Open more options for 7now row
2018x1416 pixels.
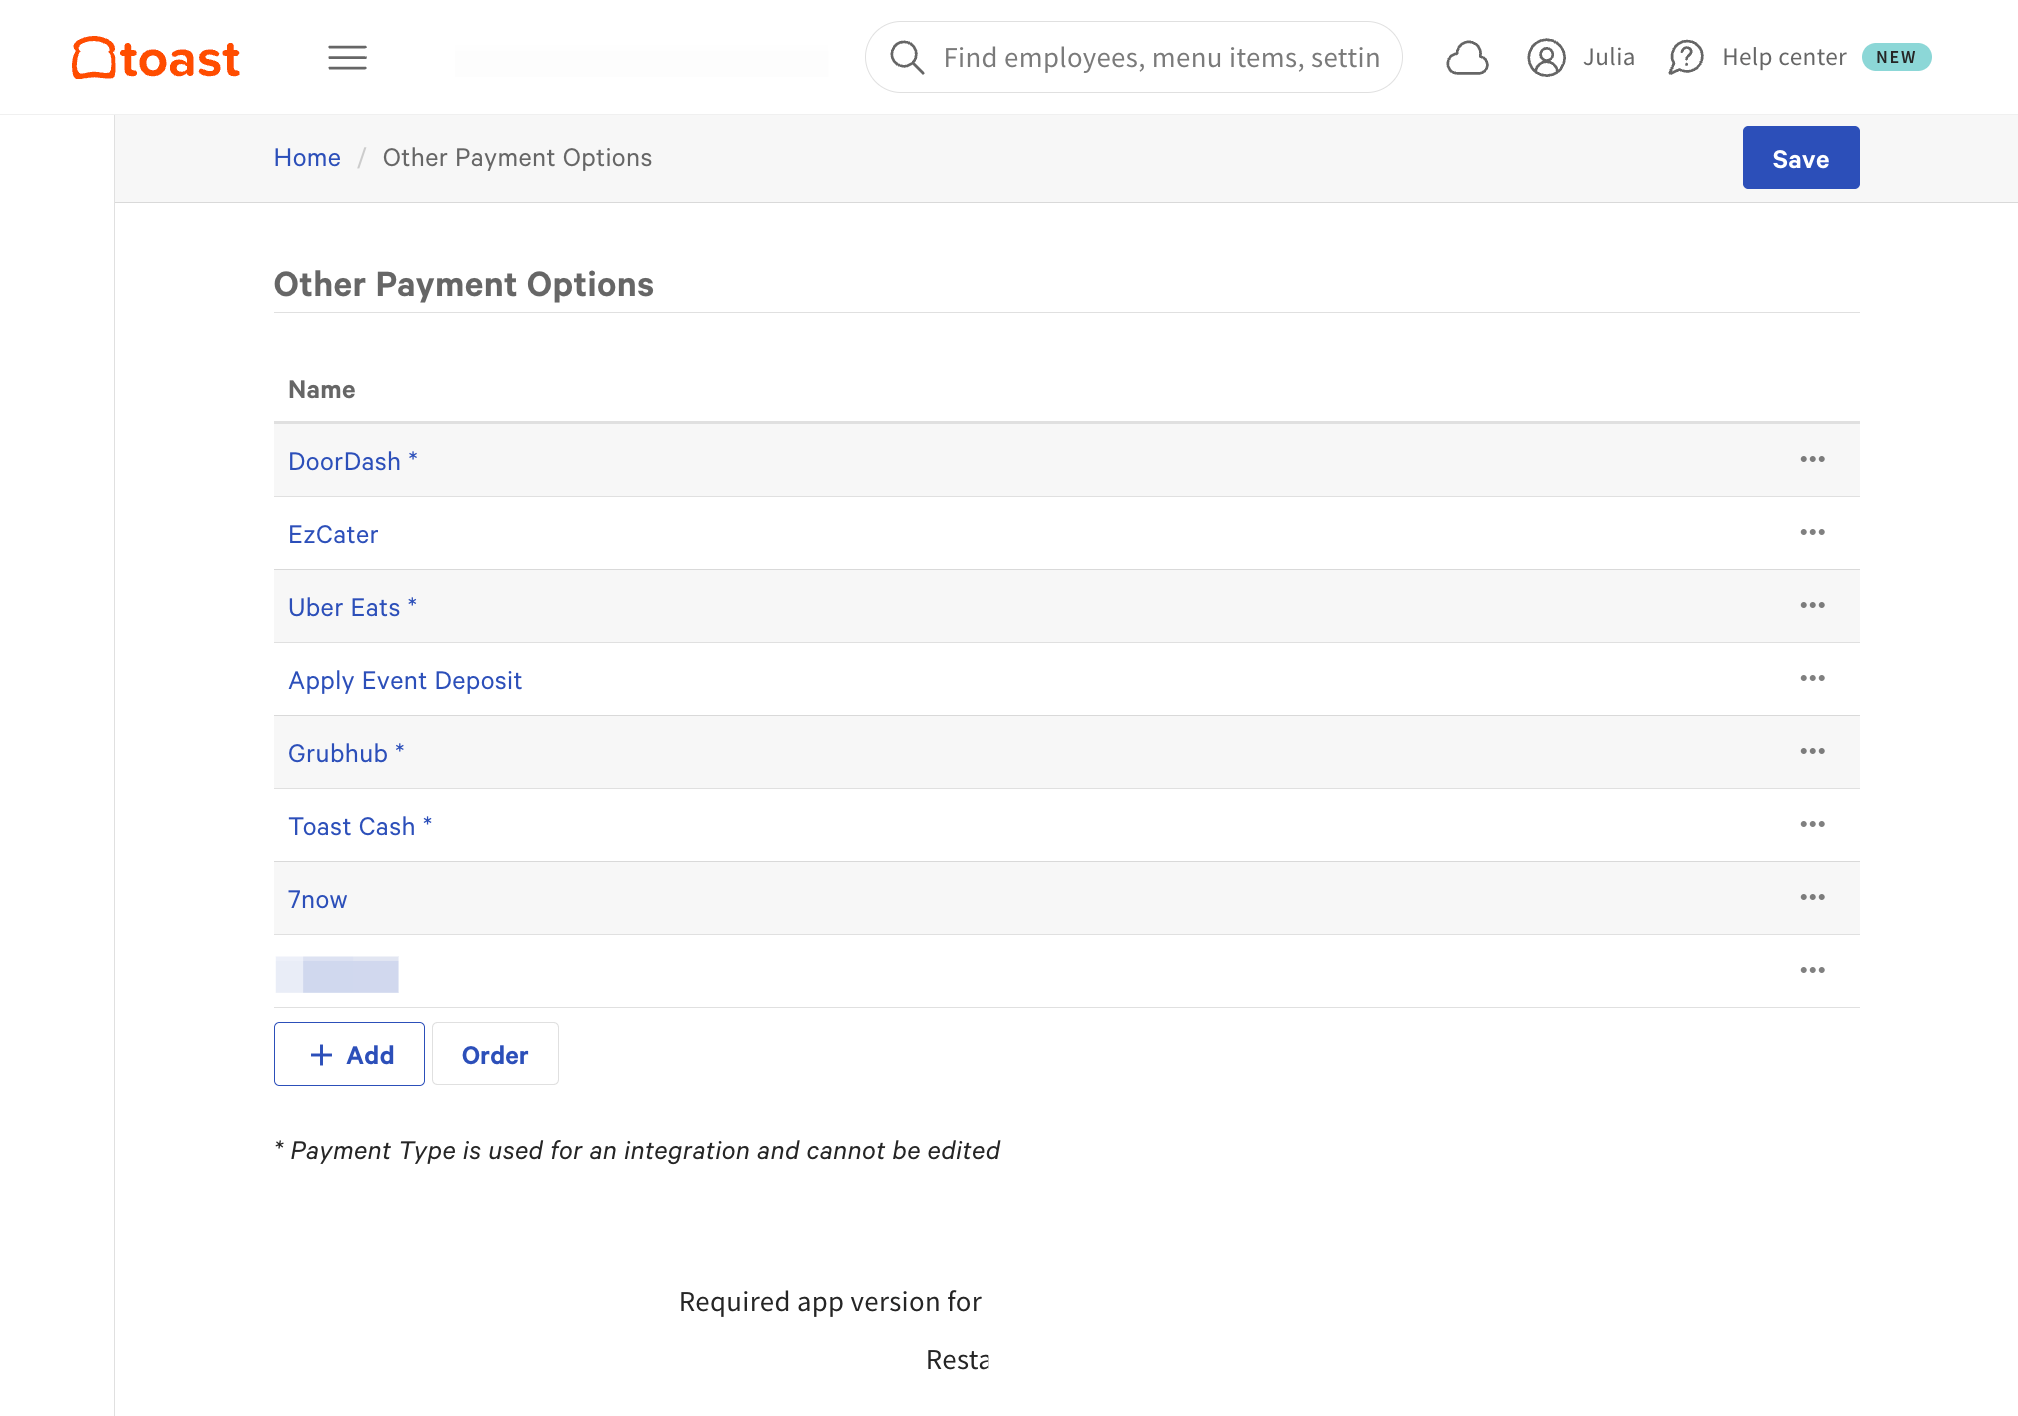click(x=1812, y=898)
